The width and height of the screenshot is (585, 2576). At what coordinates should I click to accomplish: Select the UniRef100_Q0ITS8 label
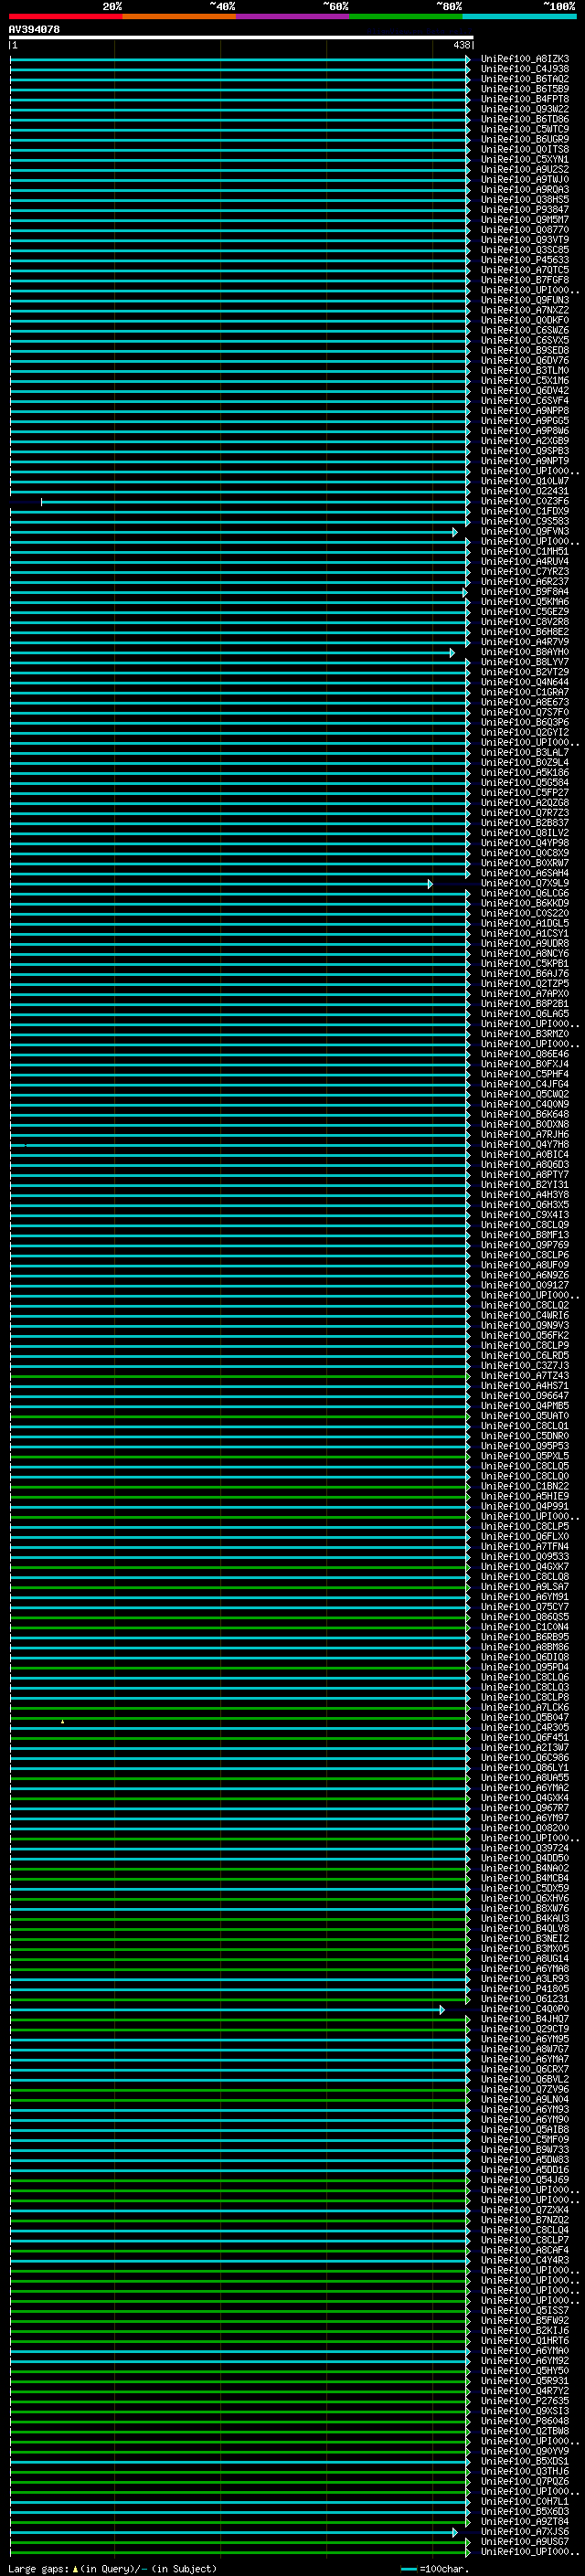click(x=525, y=149)
